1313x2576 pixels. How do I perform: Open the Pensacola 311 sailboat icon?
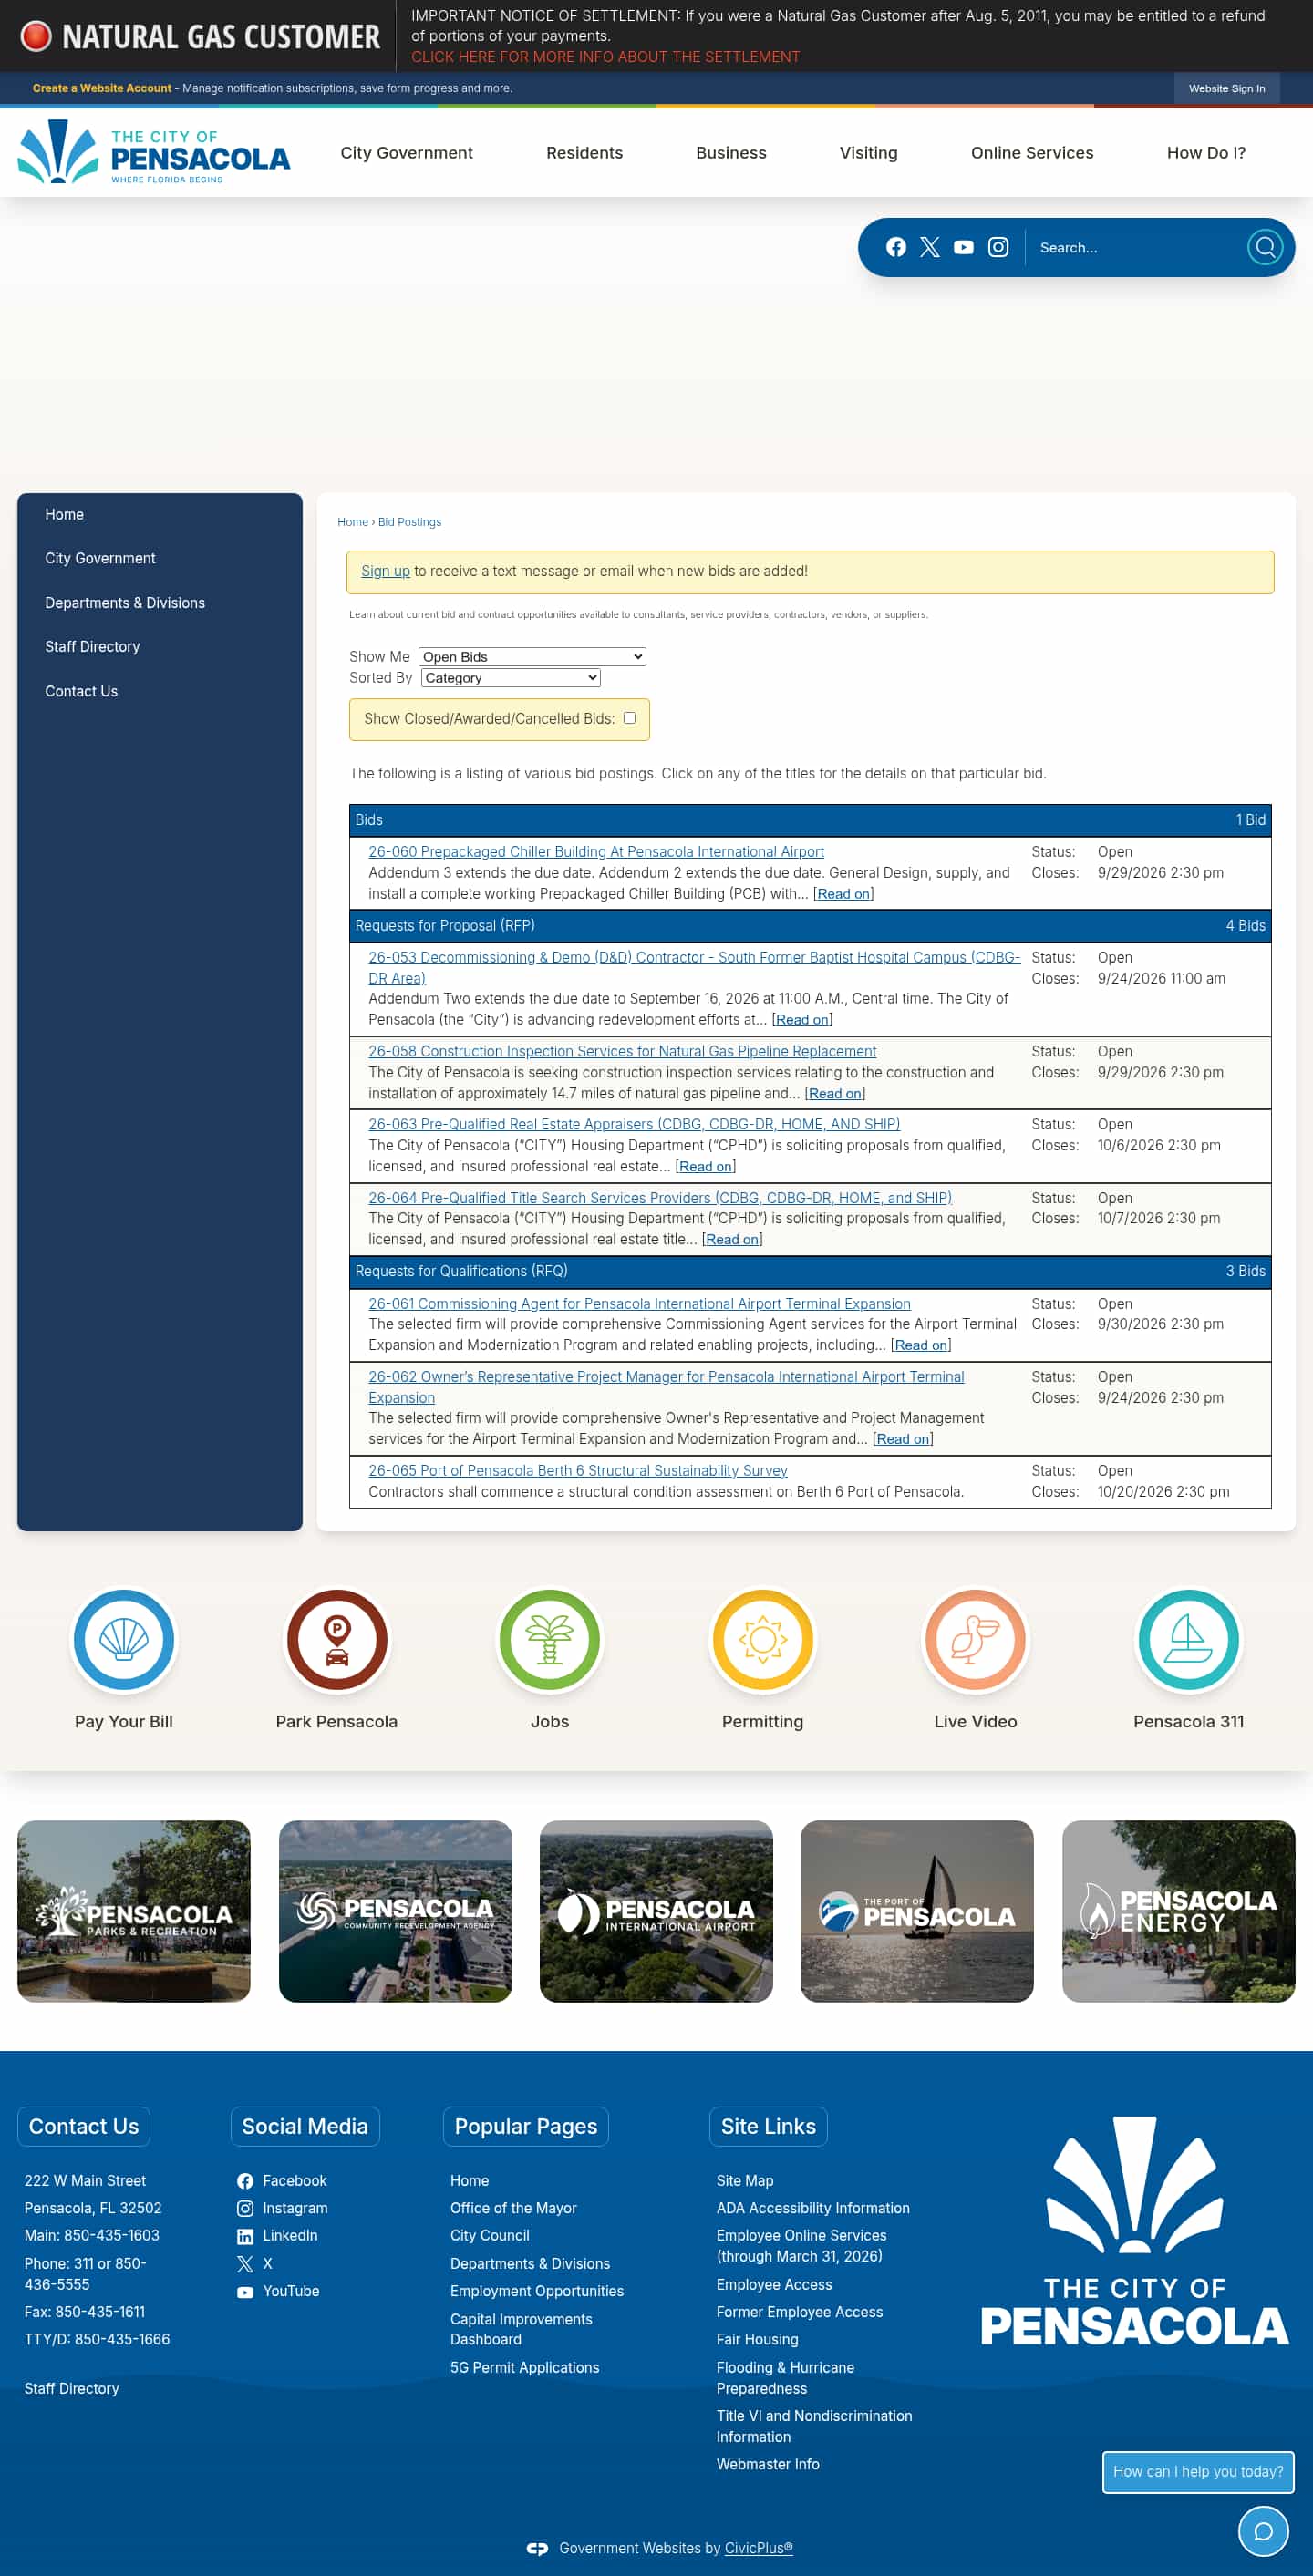tap(1189, 1640)
